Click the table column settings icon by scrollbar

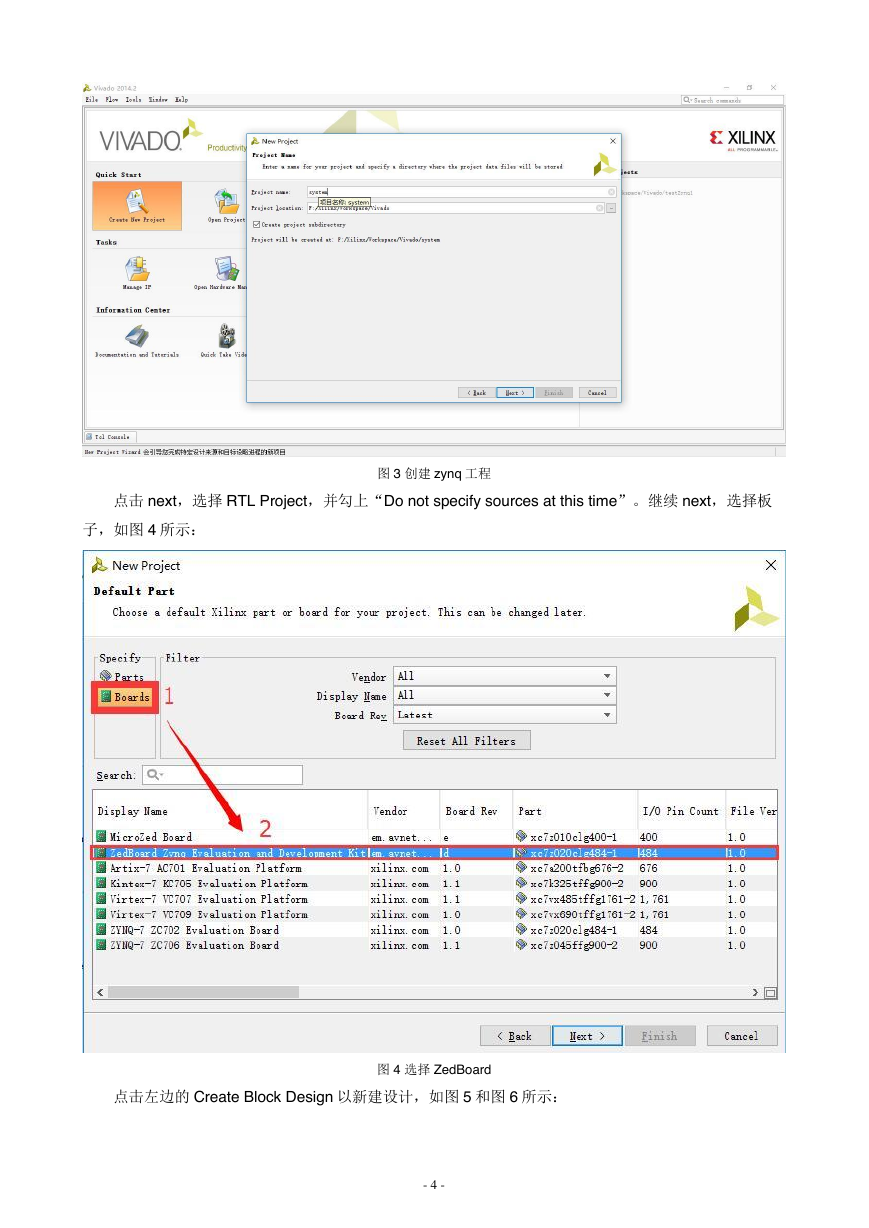tap(770, 993)
